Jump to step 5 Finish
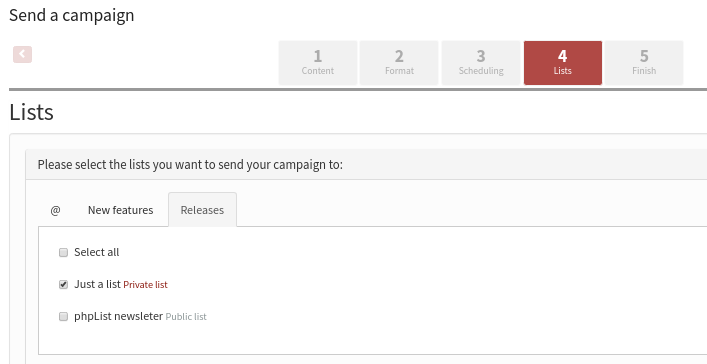Viewport: 707px width, 364px height. click(644, 63)
